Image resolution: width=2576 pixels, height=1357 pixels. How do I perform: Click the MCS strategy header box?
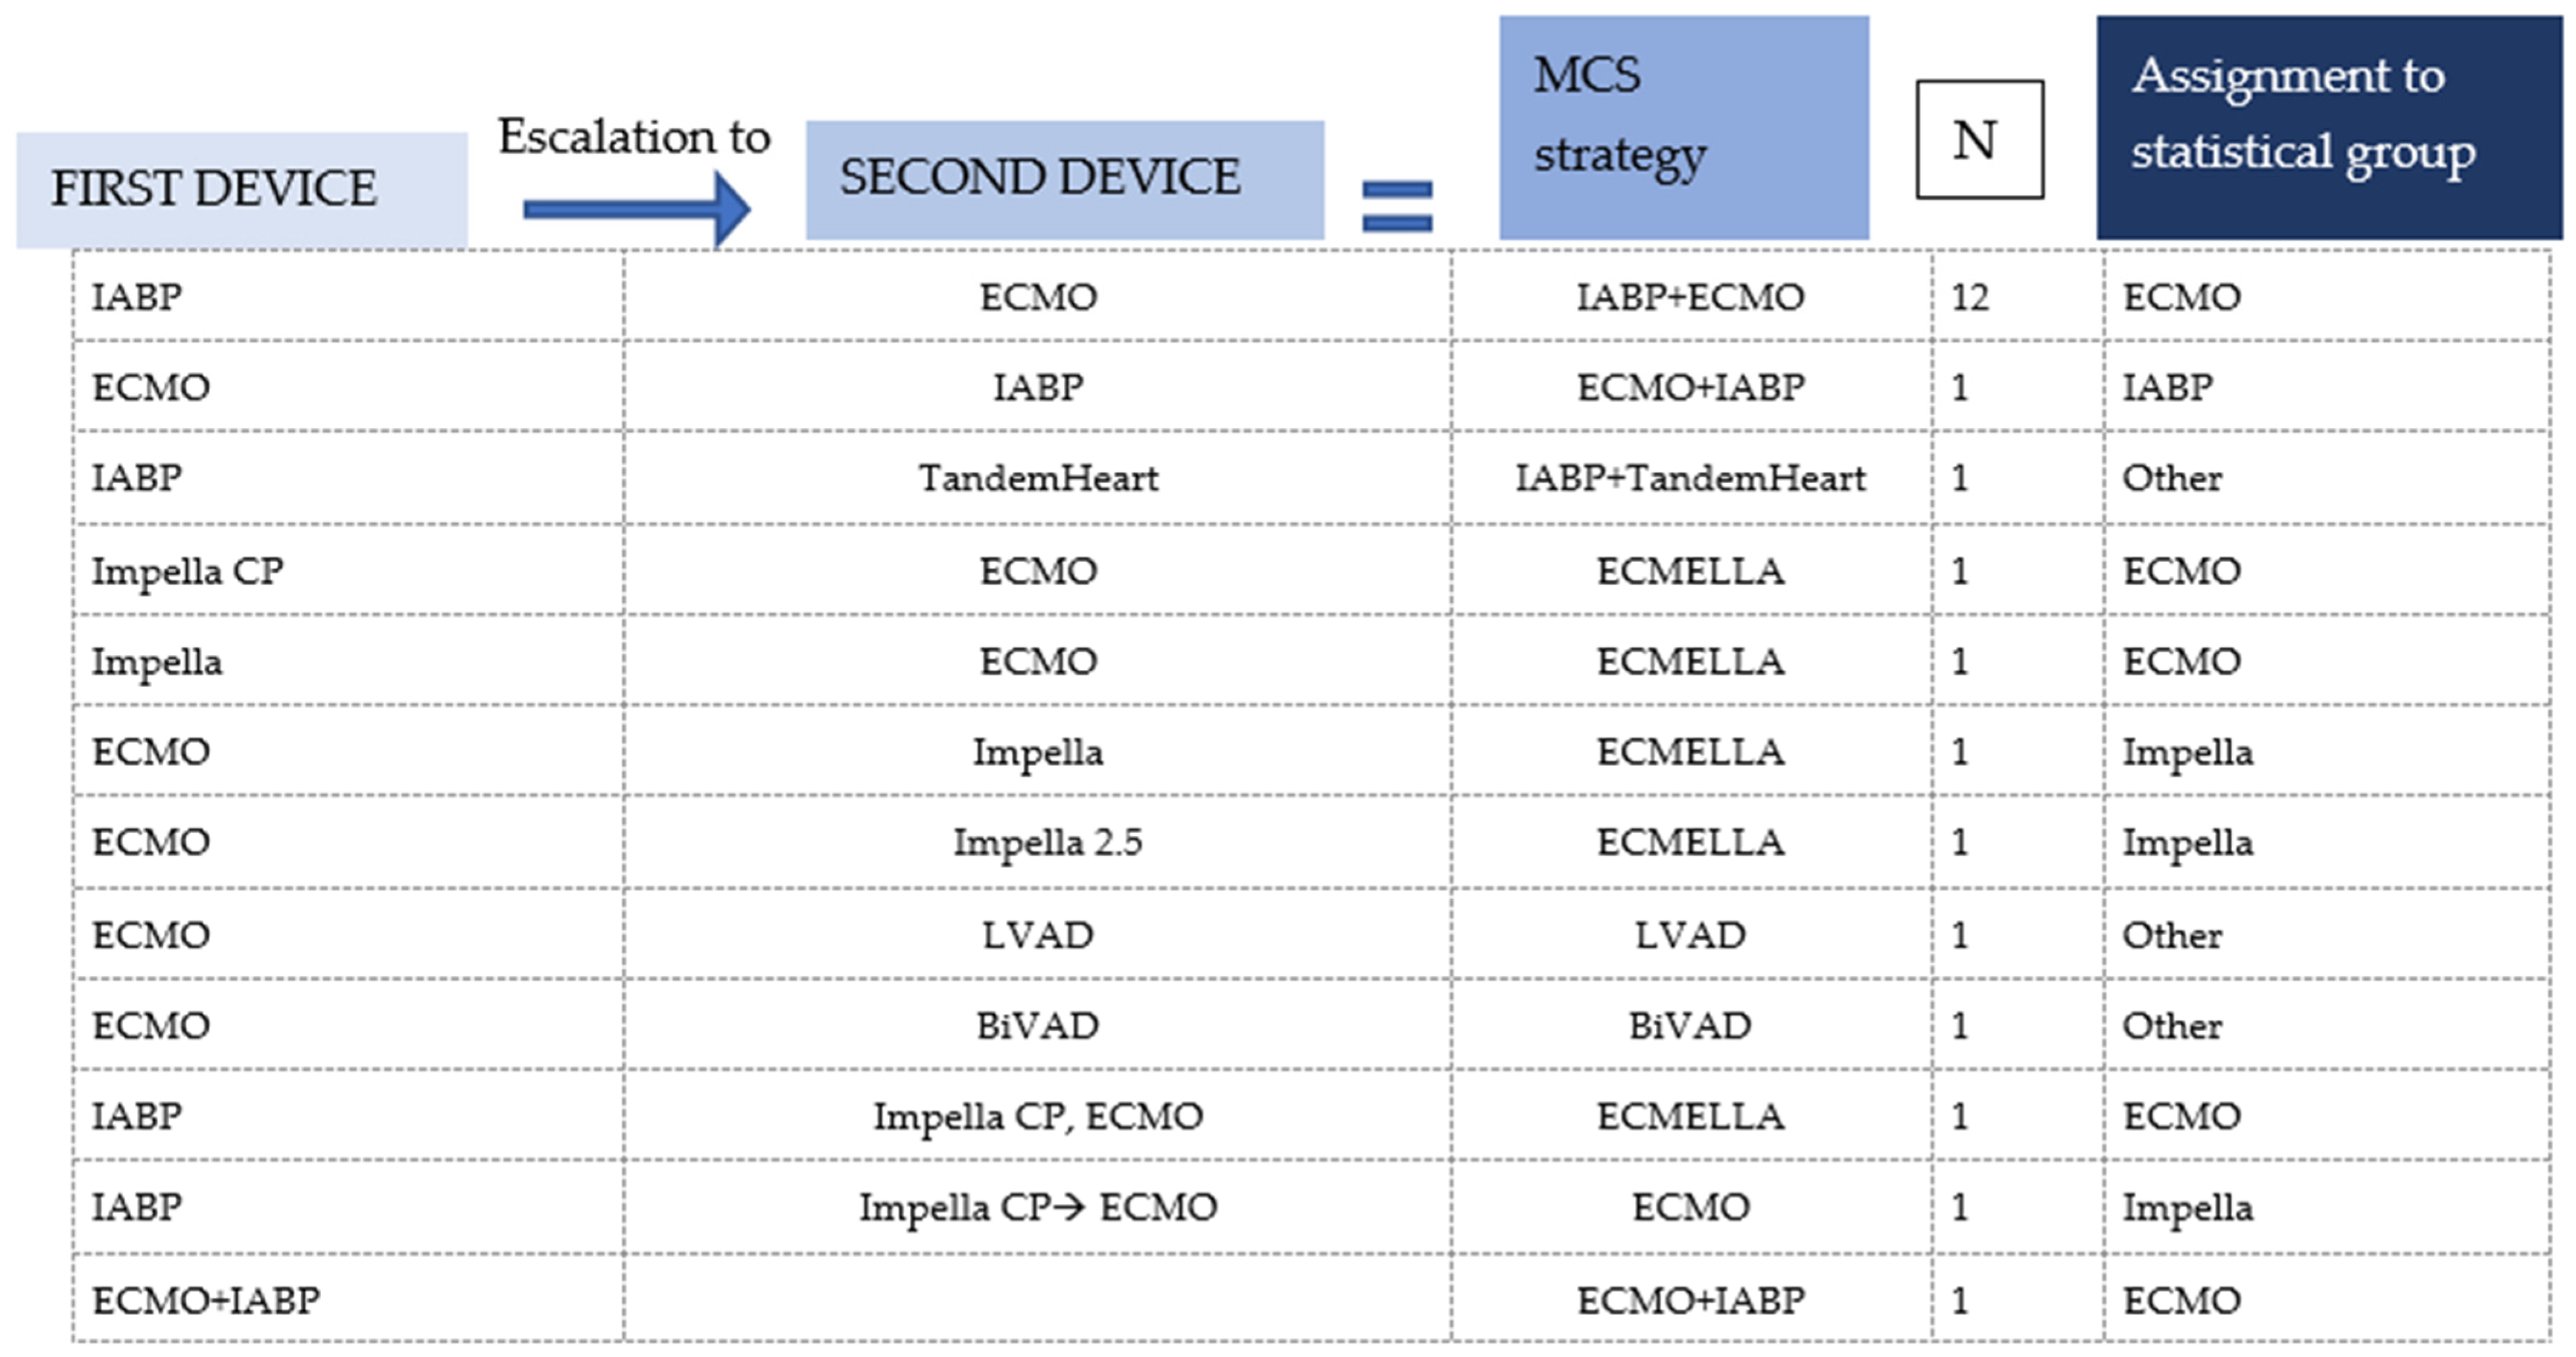point(1683,127)
